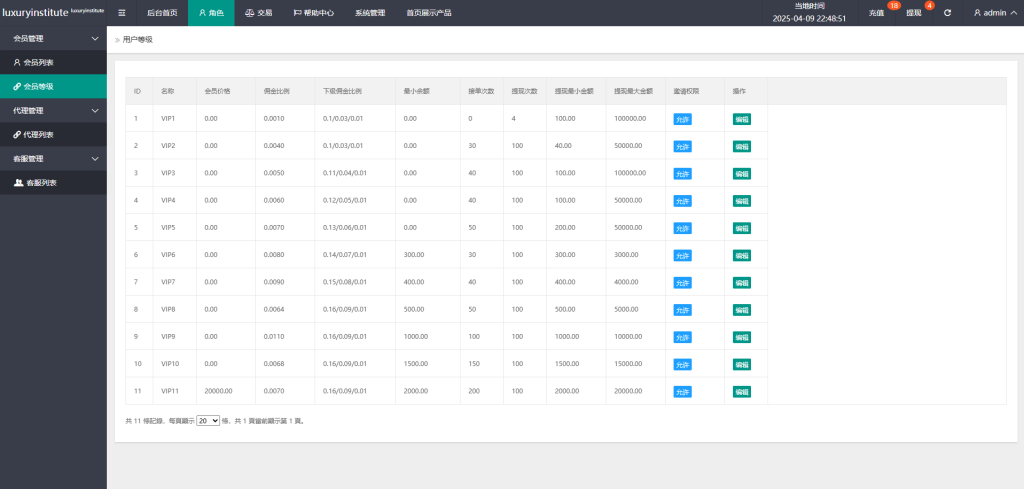Click 编辑 for VIP10
Image resolution: width=1024 pixels, height=489 pixels.
click(x=742, y=364)
